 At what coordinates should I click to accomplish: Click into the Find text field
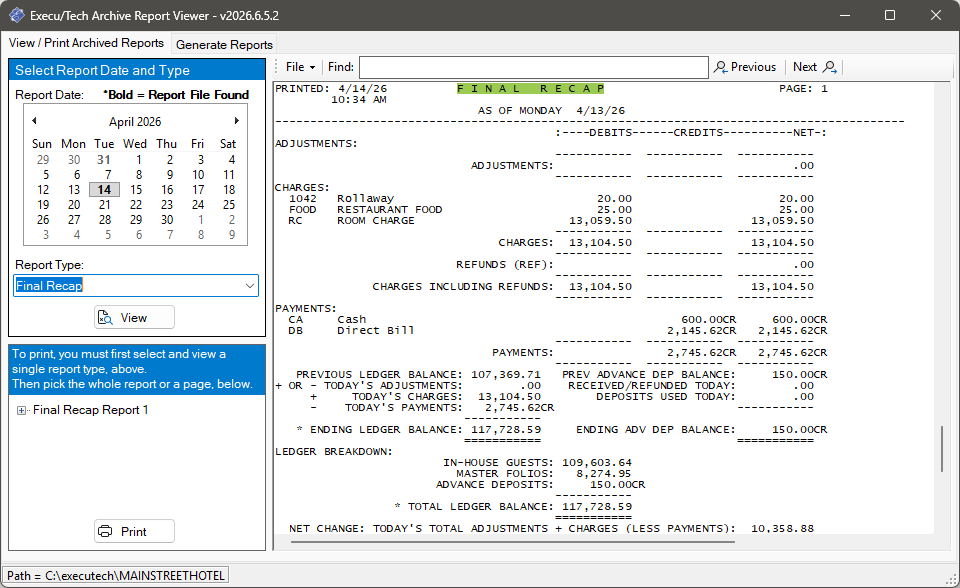(x=534, y=67)
